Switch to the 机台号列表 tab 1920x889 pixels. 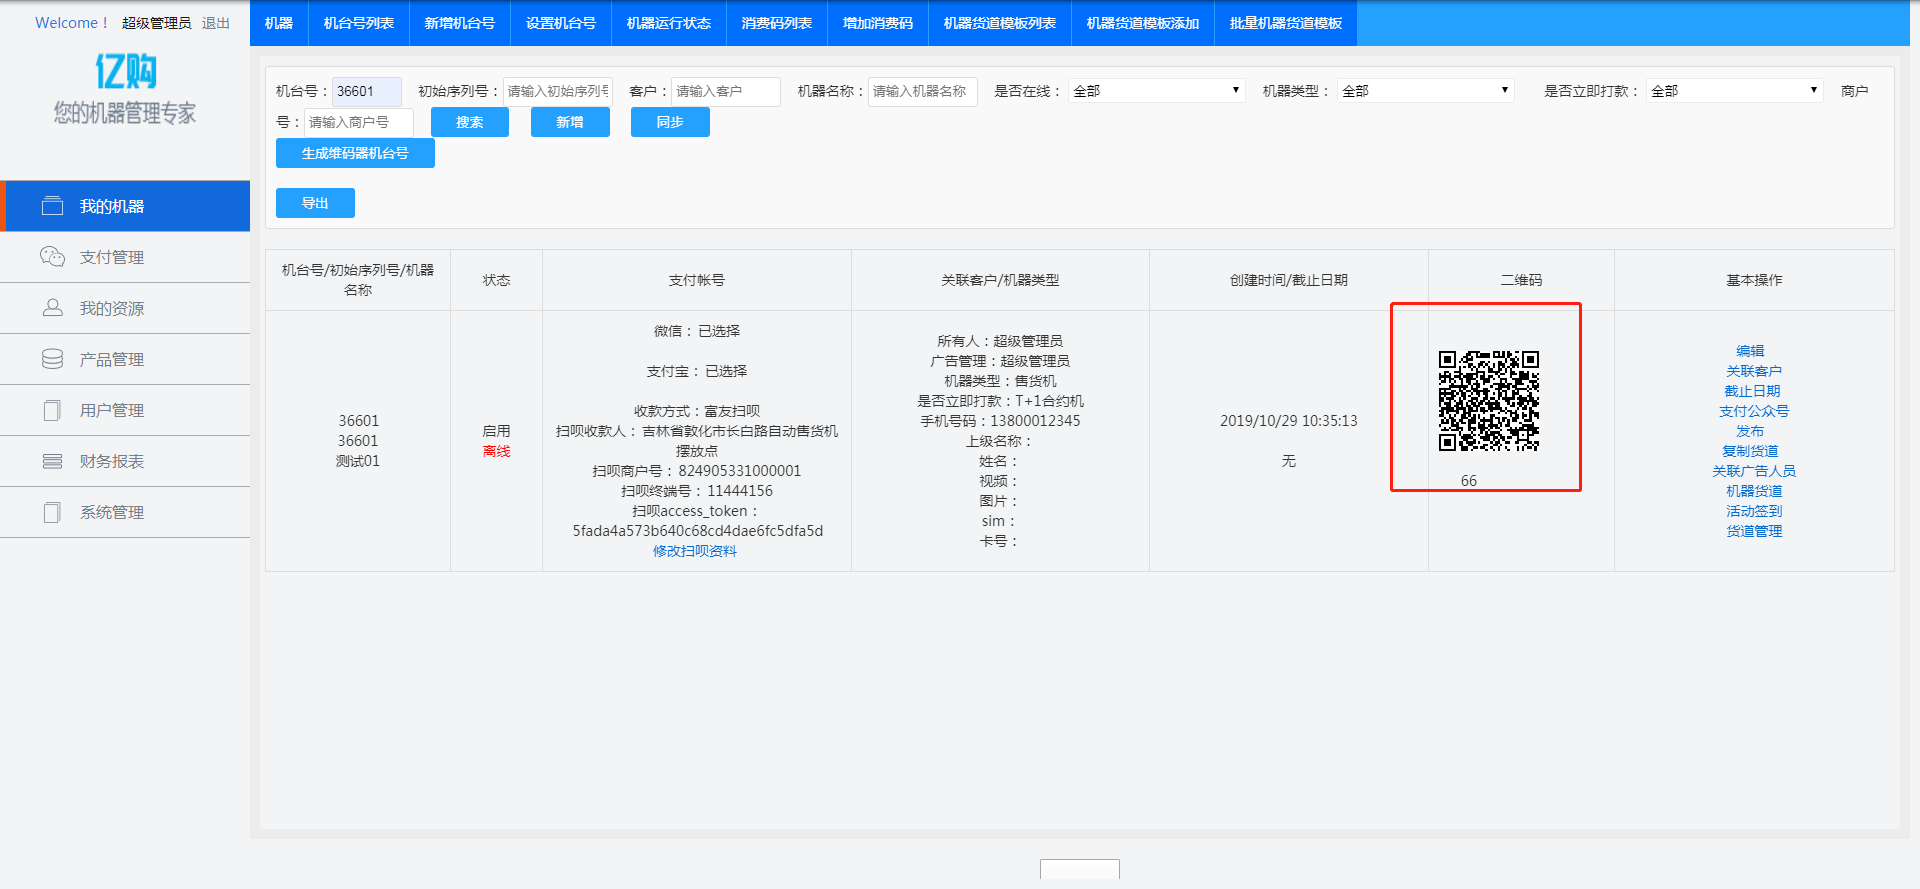point(358,23)
